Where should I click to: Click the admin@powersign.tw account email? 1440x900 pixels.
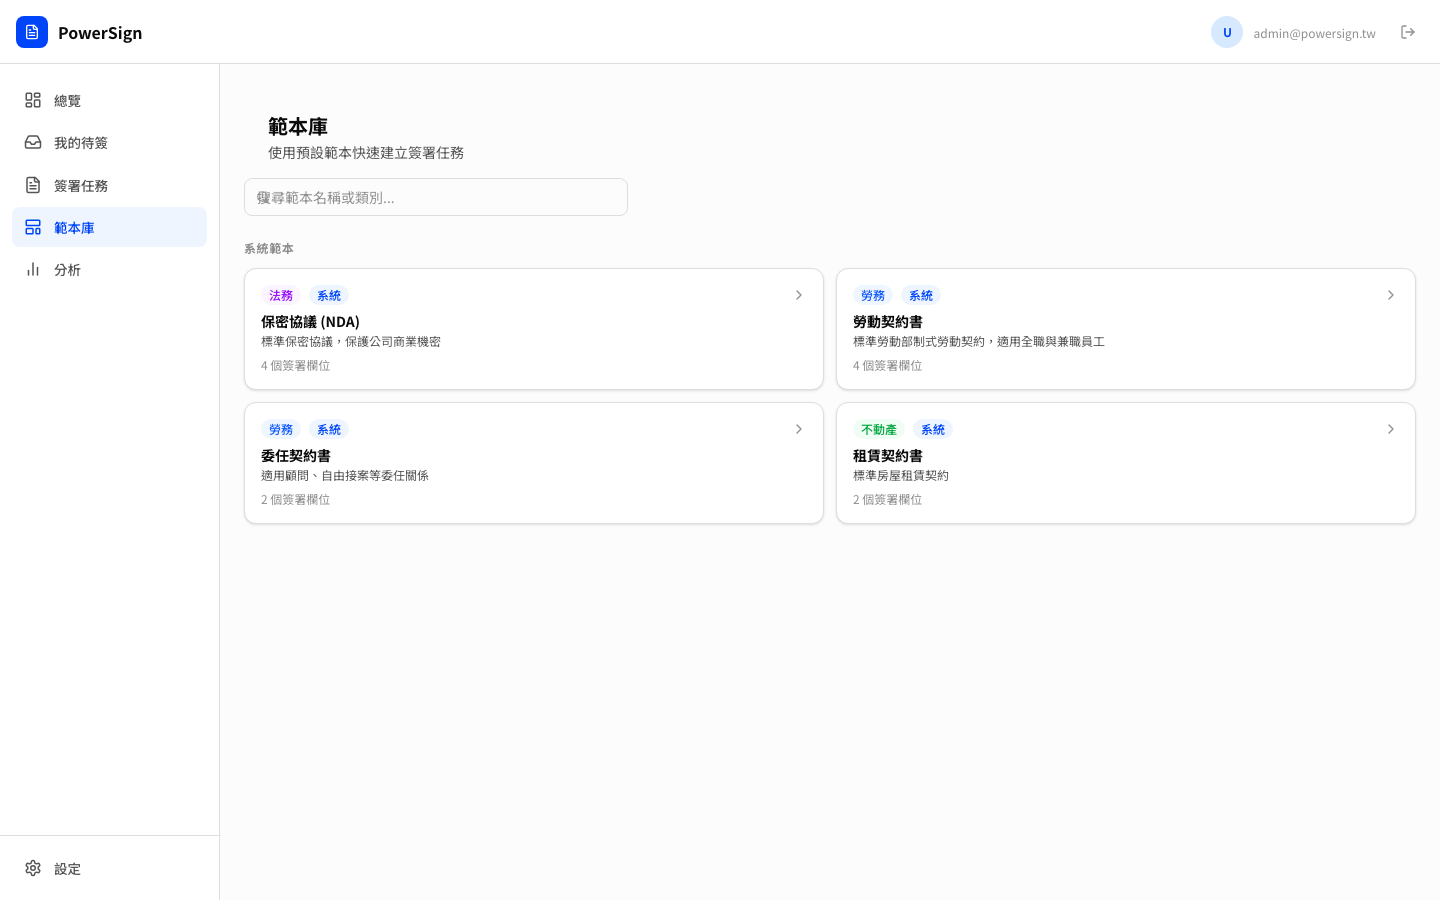click(1314, 33)
